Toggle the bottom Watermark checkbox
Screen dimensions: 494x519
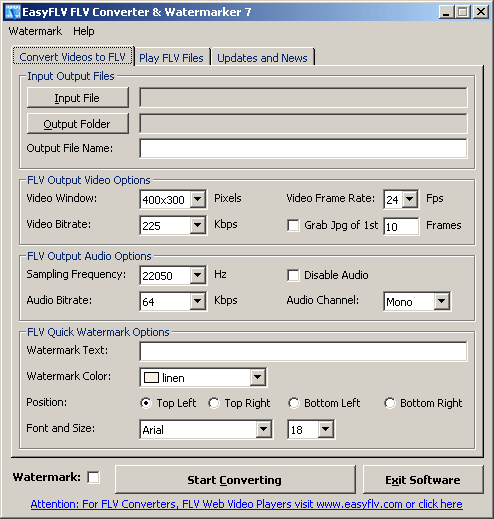93,477
